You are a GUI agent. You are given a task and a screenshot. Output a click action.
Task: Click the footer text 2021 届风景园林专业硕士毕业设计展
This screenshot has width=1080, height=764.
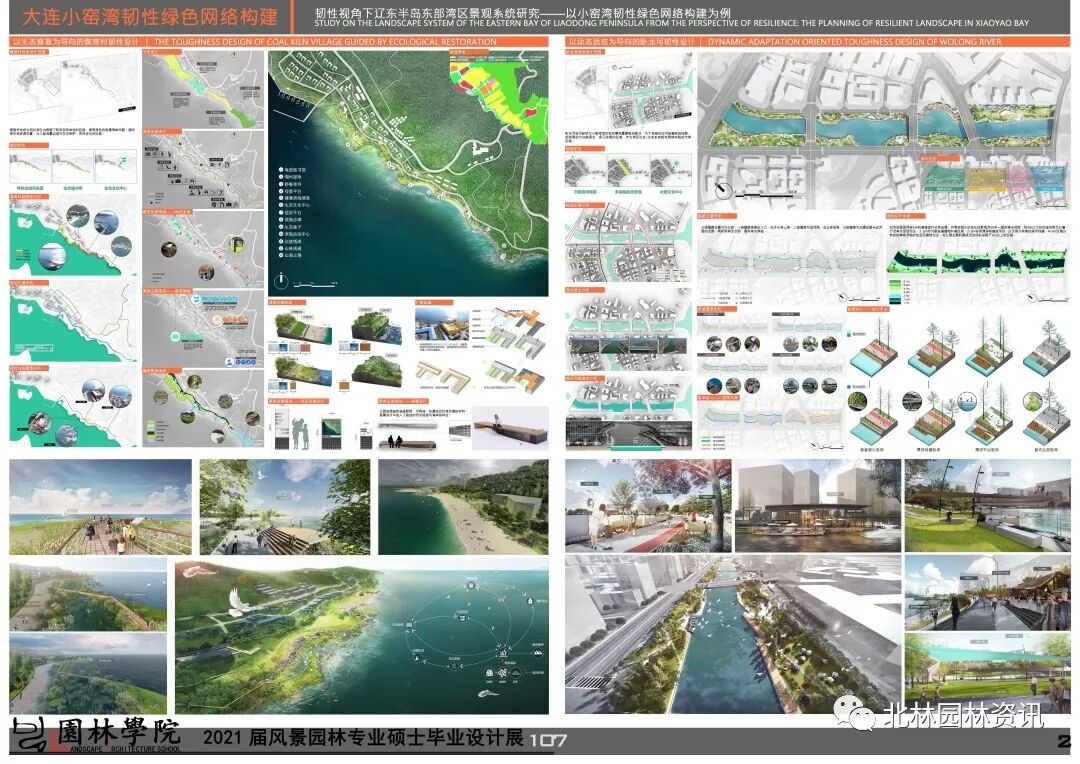[x=363, y=738]
